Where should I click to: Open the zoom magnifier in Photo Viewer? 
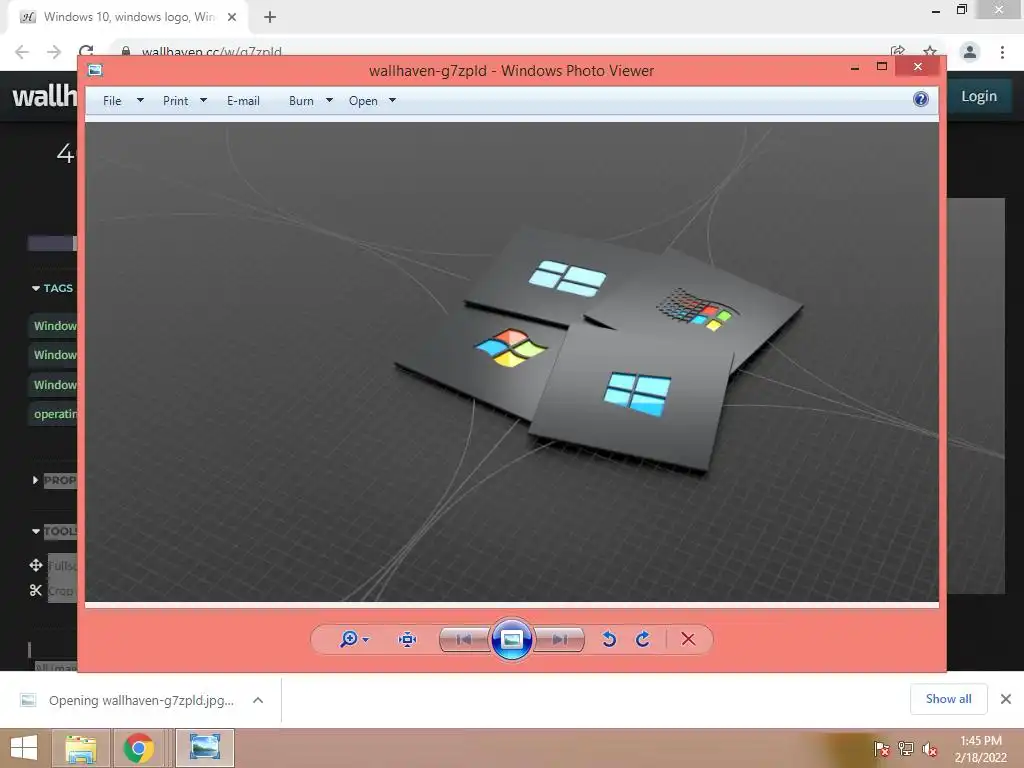tap(349, 639)
